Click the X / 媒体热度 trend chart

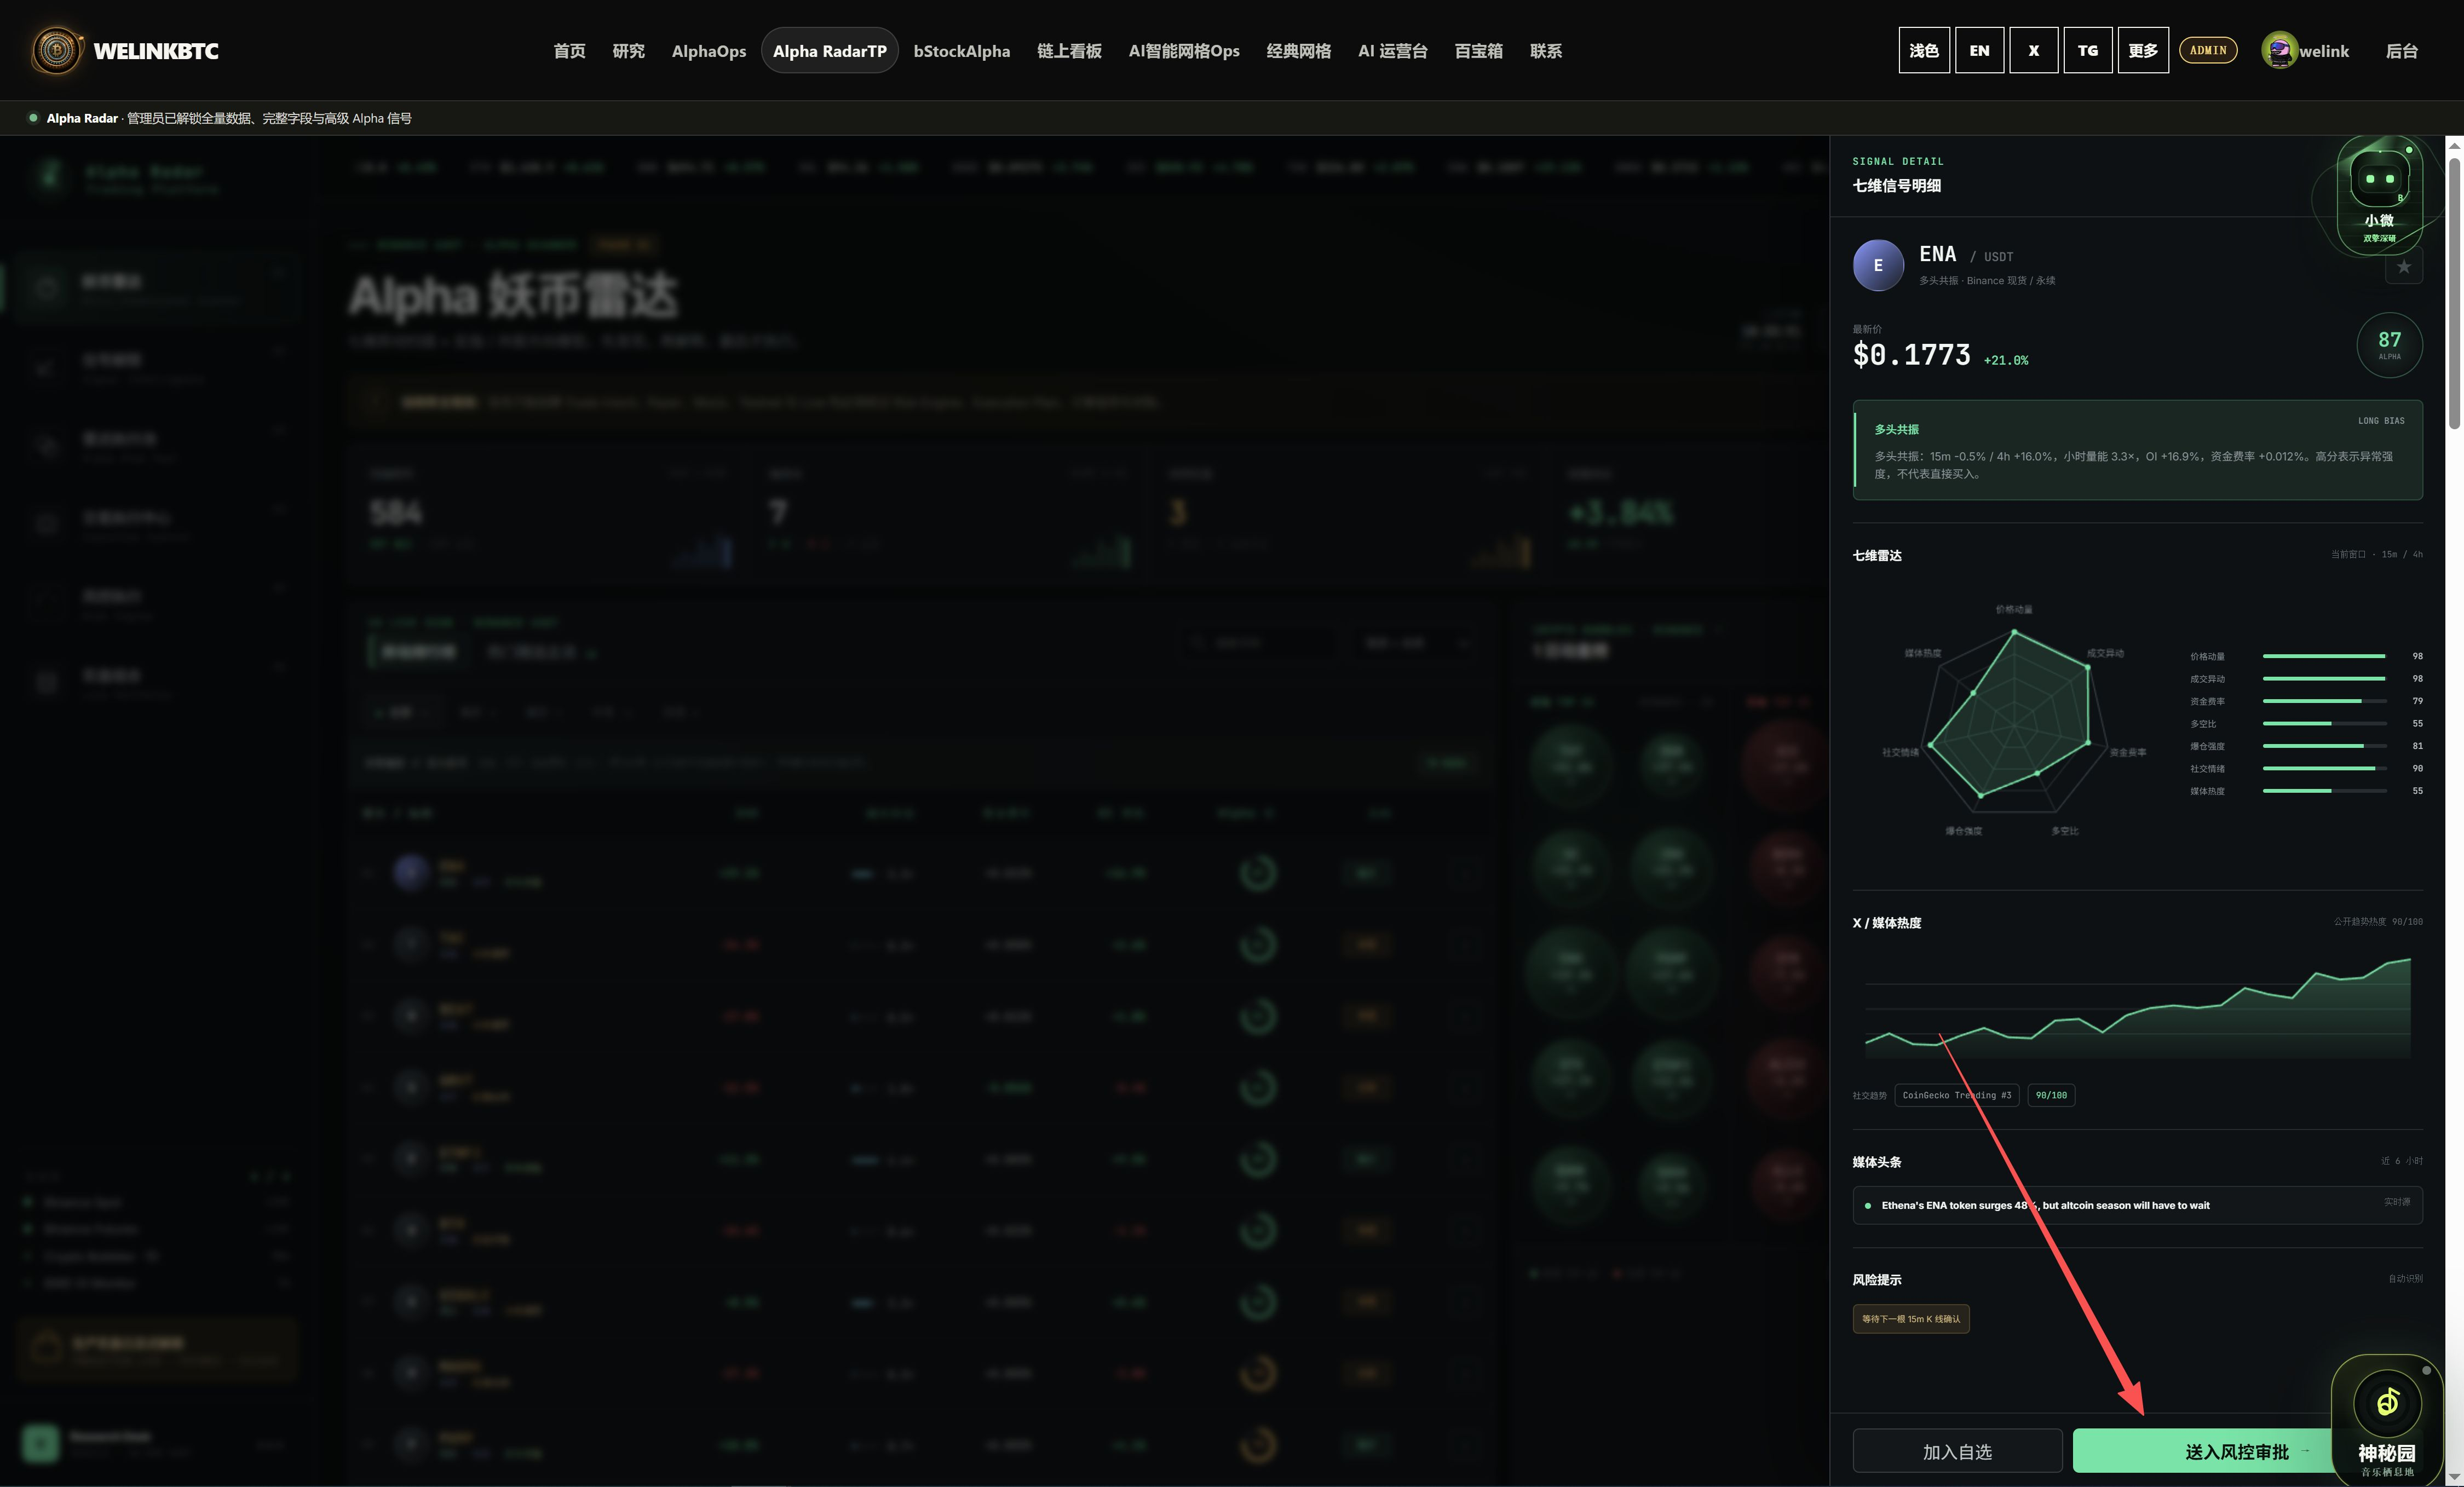(2137, 1008)
